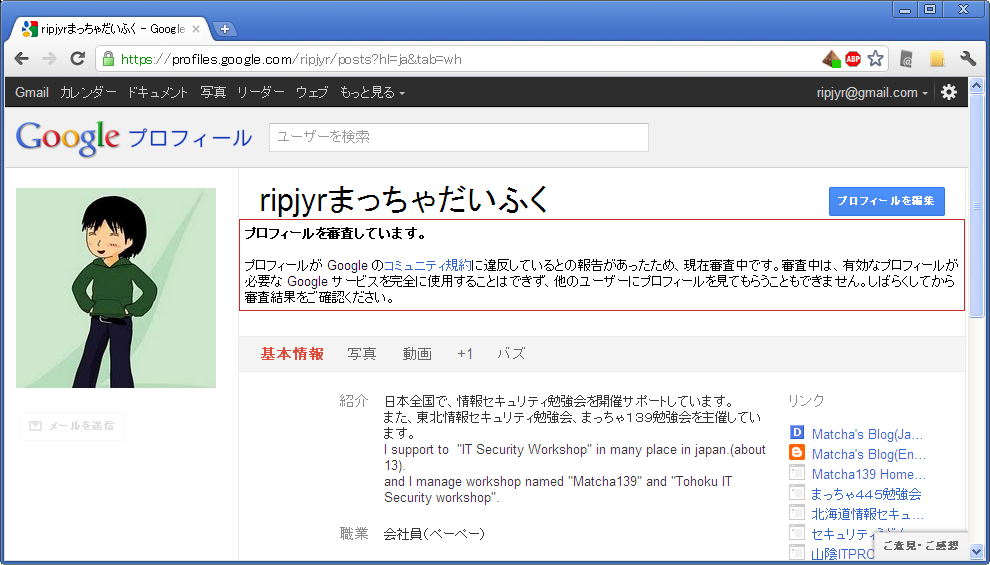Screen dimensions: 990x565
Task: Open Google settings gear icon
Action: point(948,92)
